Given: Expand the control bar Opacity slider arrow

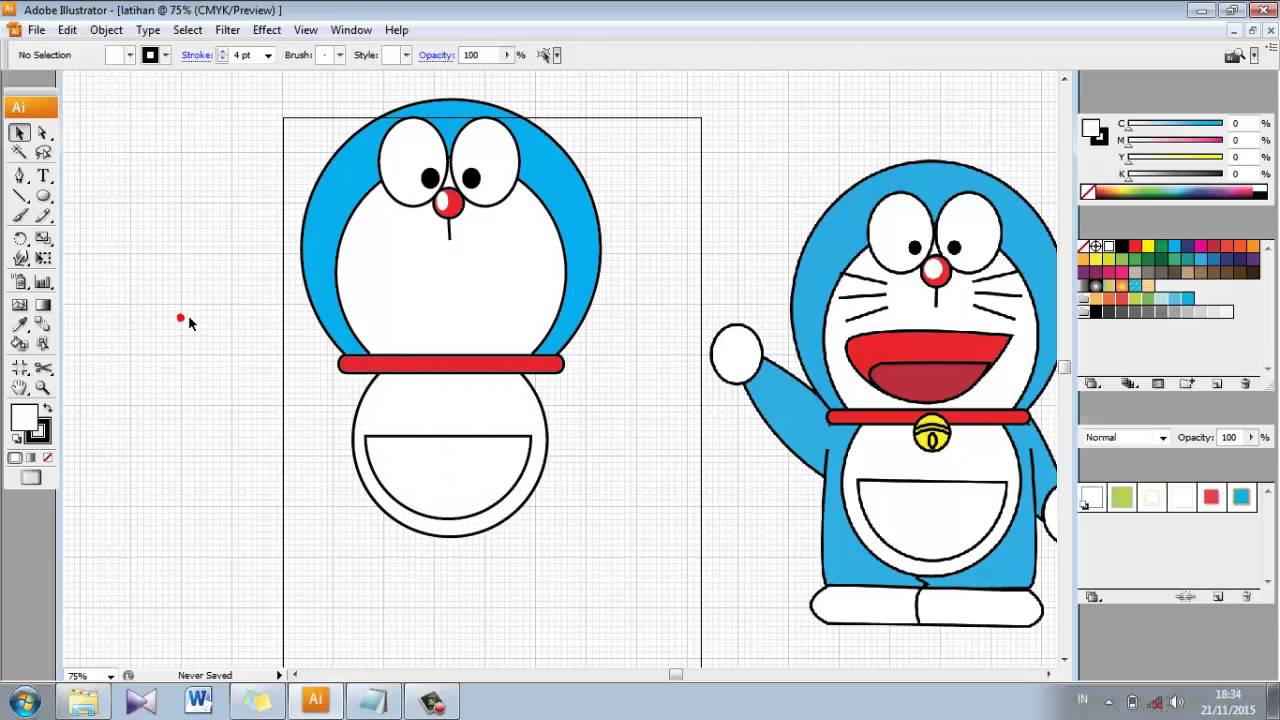Looking at the screenshot, I should click(507, 55).
